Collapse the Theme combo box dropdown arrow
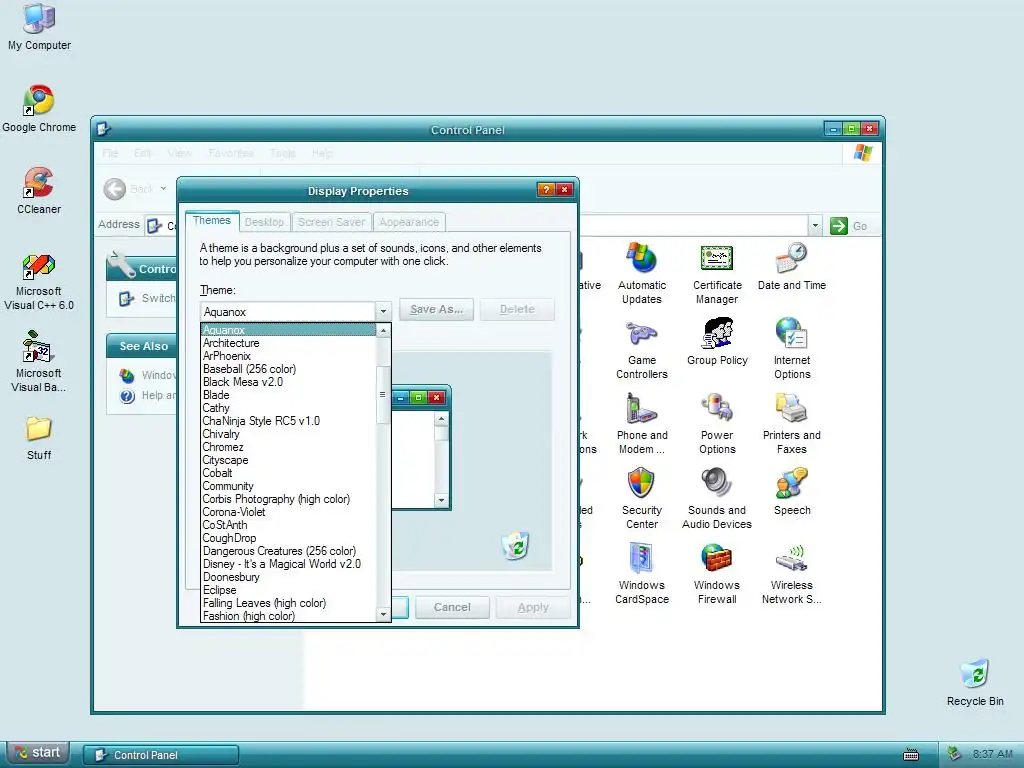The width and height of the screenshot is (1024, 768). (x=383, y=312)
